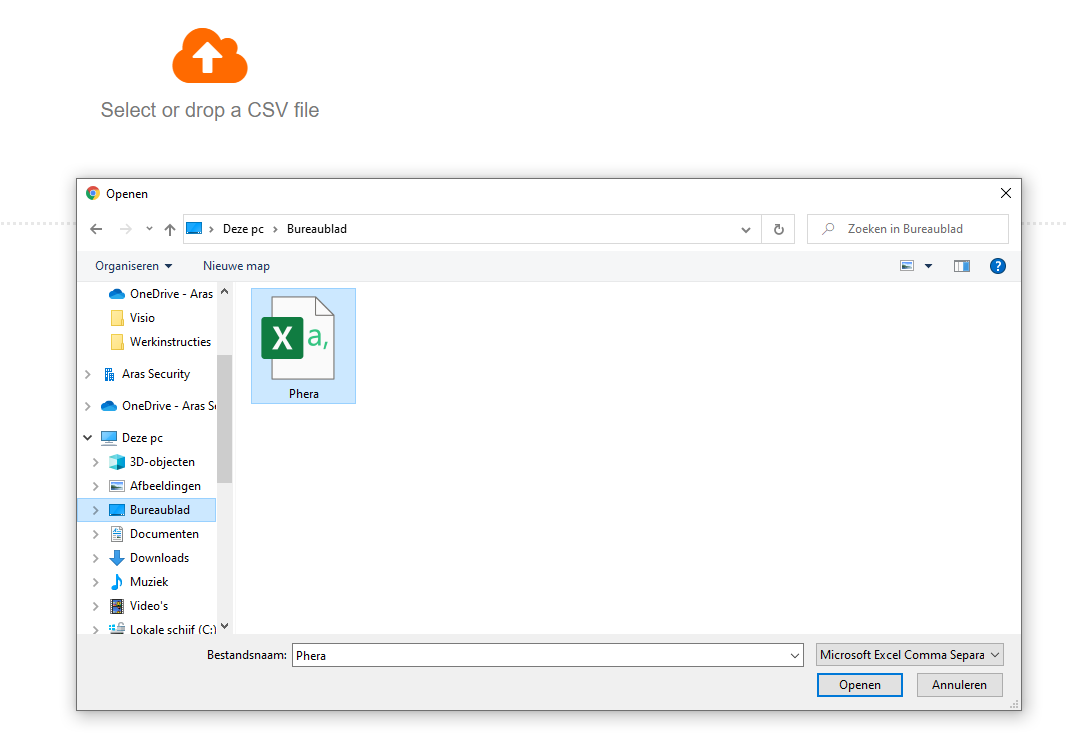Click the refresh button beside address bar
Viewport: 1069px width, 735px height.
779,229
